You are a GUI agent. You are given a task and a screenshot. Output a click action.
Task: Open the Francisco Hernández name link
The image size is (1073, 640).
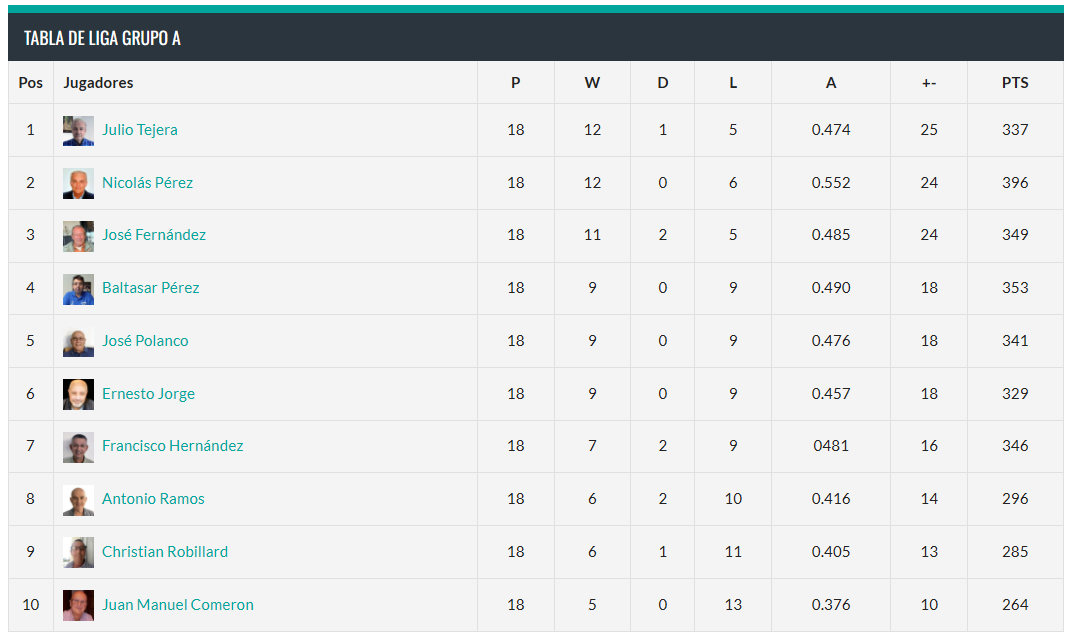click(x=172, y=446)
